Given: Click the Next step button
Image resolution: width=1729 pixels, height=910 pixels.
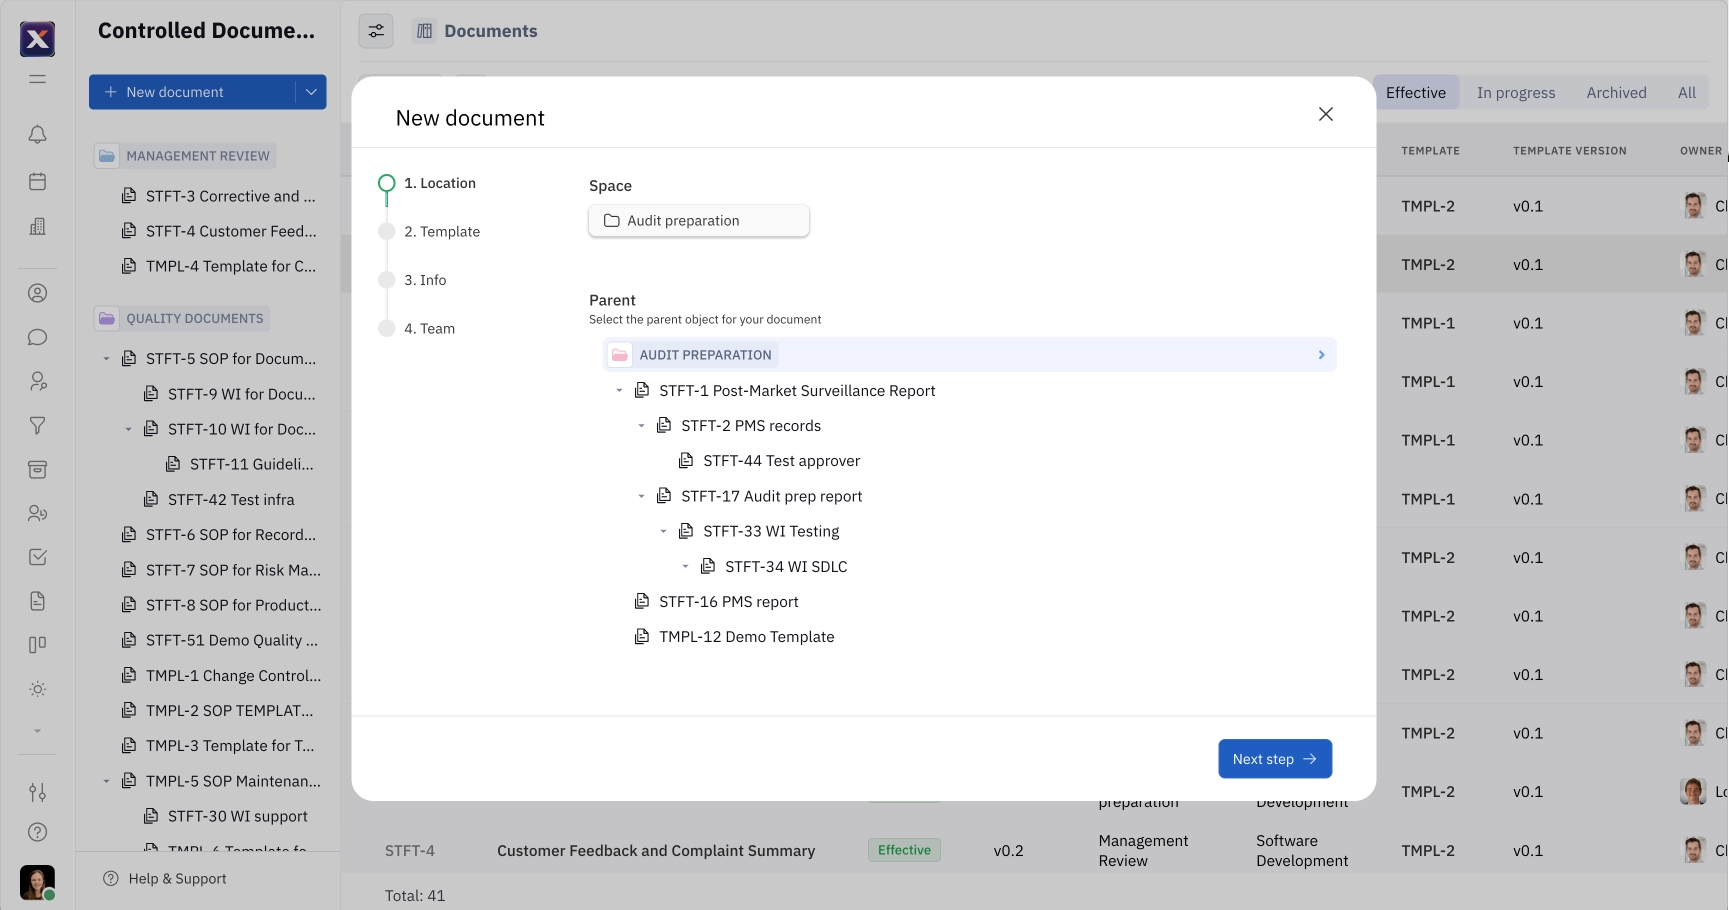Looking at the screenshot, I should pyautogui.click(x=1274, y=758).
